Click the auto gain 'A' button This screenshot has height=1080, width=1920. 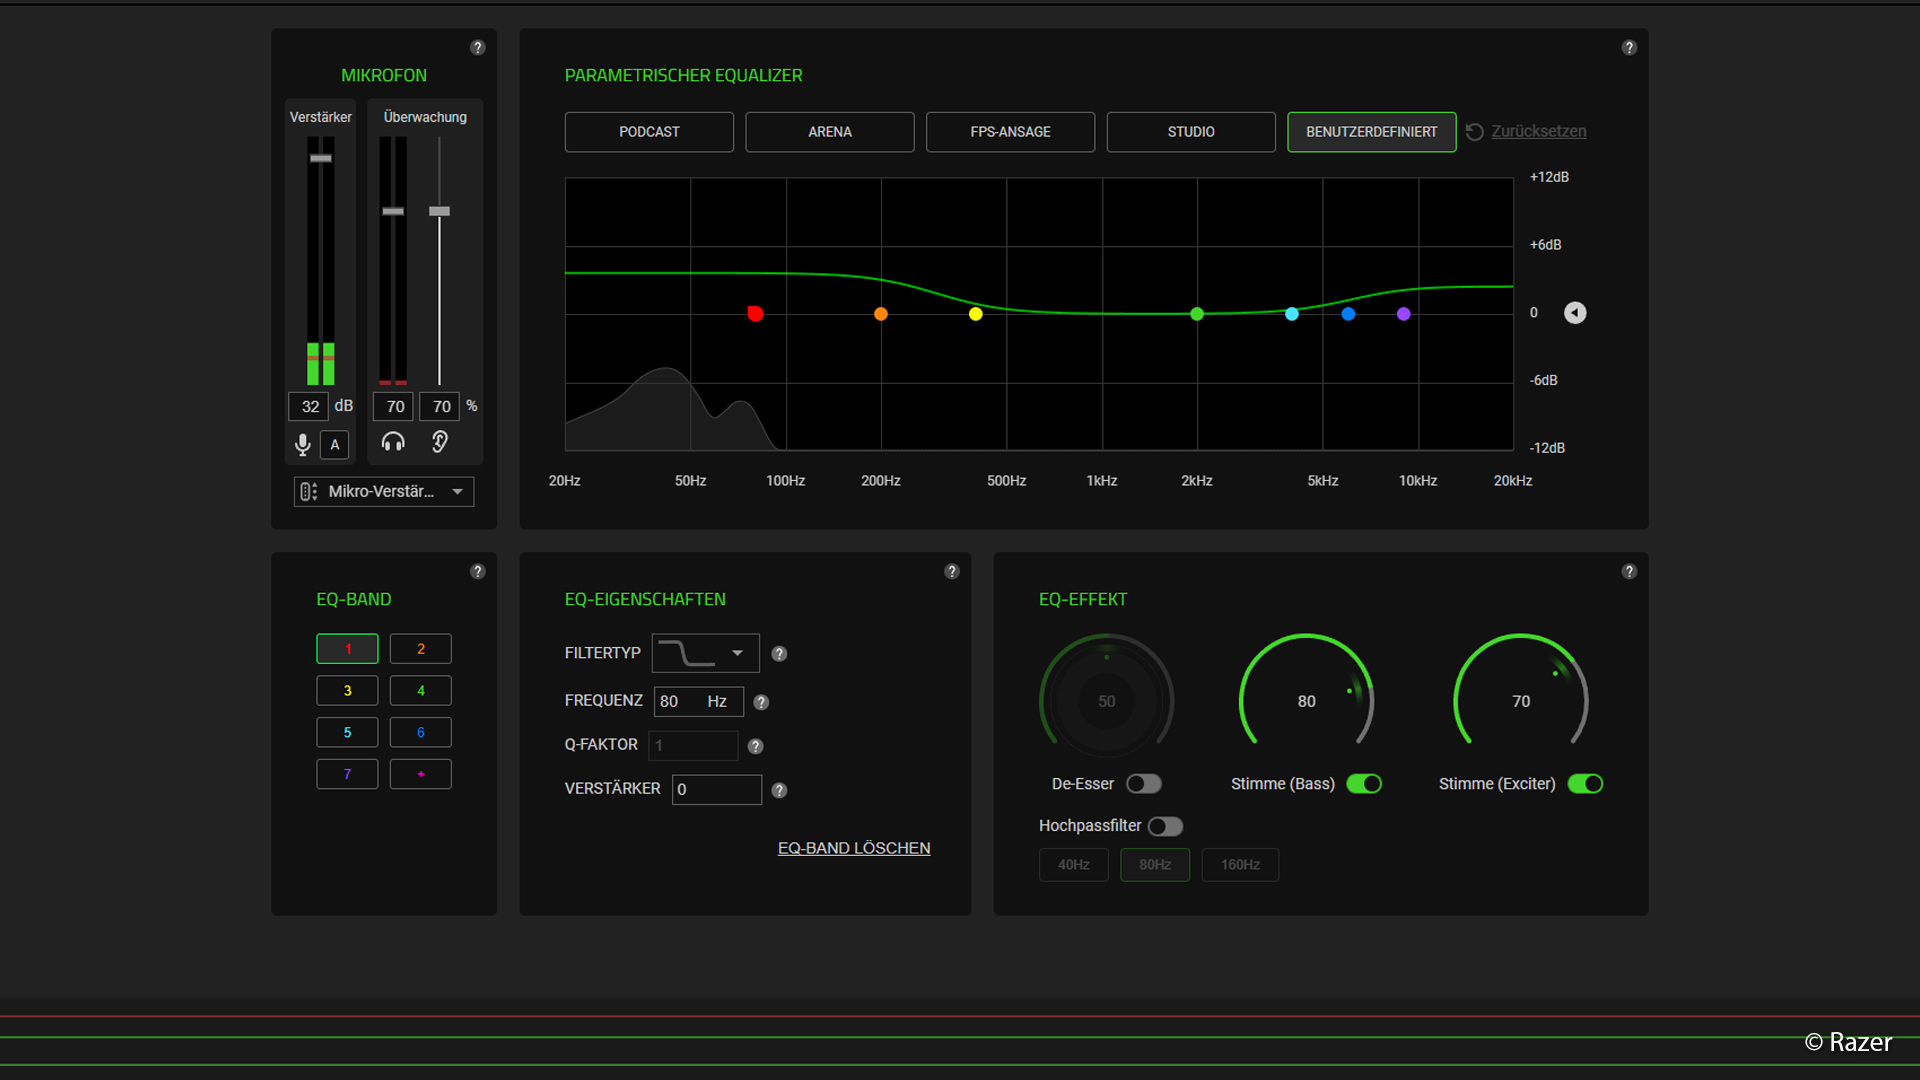click(x=335, y=445)
